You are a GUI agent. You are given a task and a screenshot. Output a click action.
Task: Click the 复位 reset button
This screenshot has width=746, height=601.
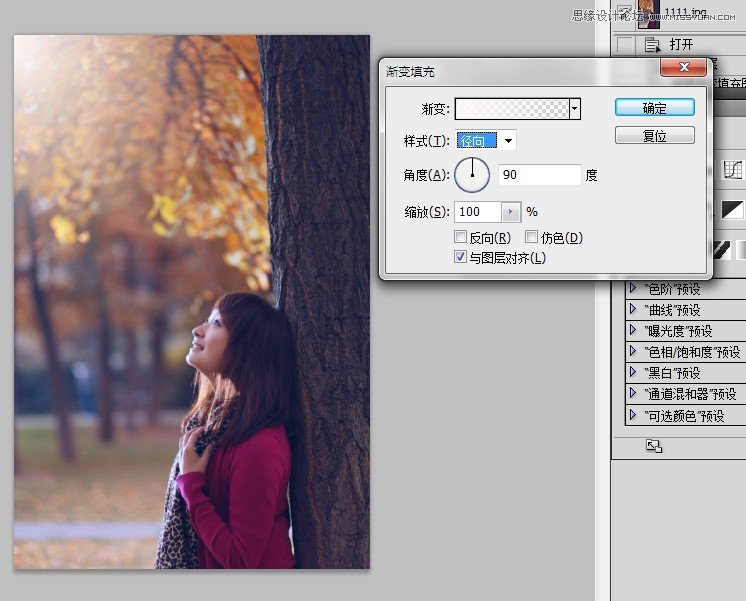(655, 135)
